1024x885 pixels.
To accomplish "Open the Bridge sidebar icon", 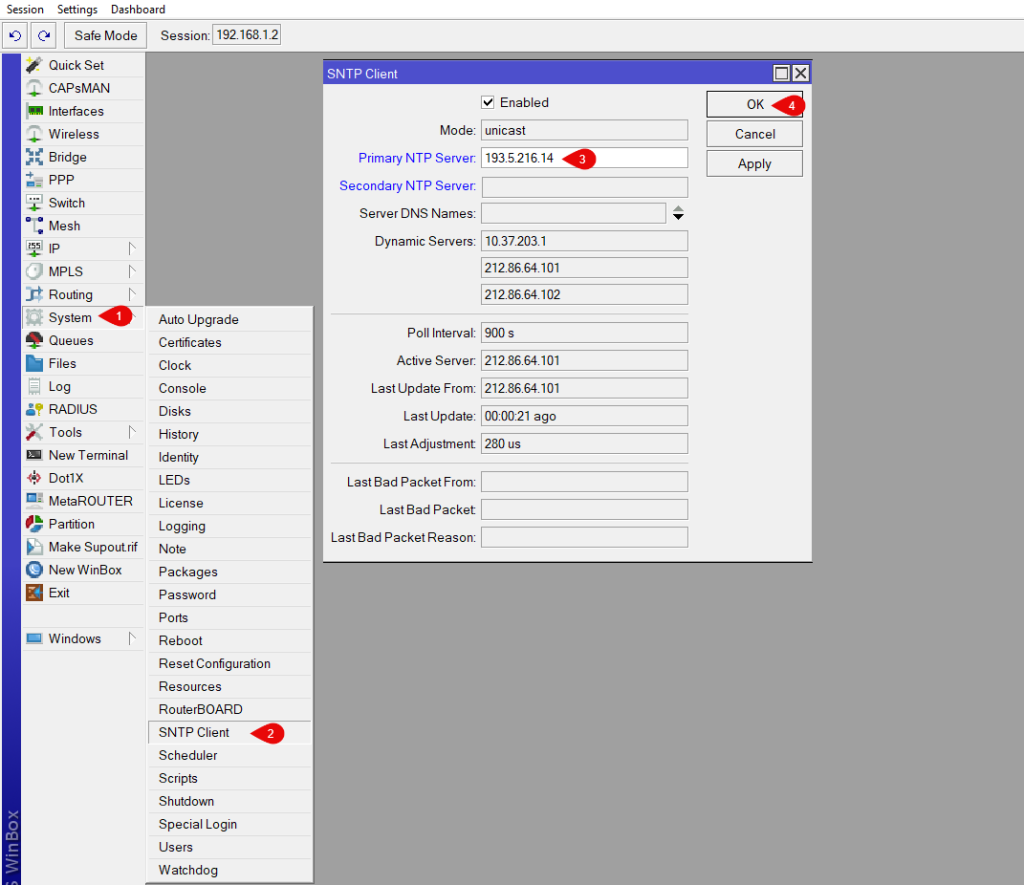I will 34,157.
